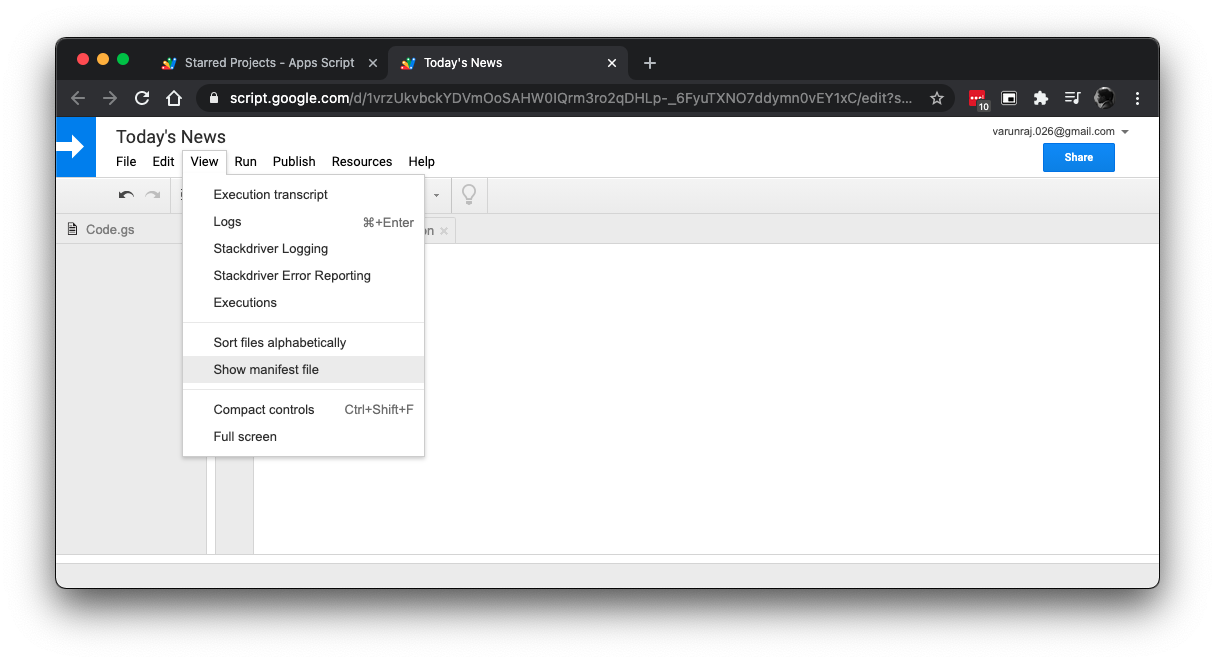Expand the toolbar dropdown arrow beside the lightbulb

[436, 196]
